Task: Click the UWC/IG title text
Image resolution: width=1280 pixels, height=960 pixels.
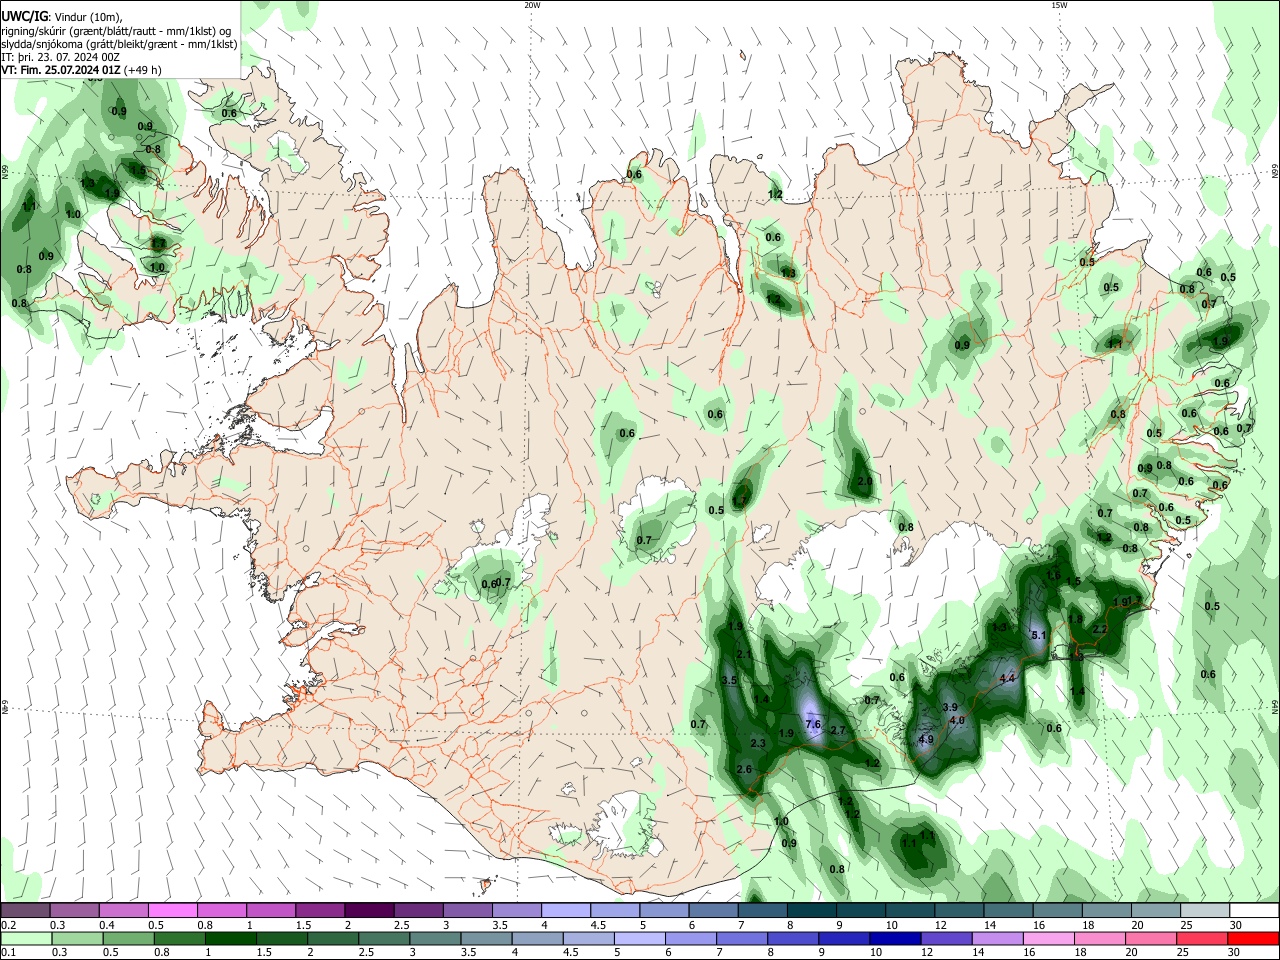Action: [24, 17]
